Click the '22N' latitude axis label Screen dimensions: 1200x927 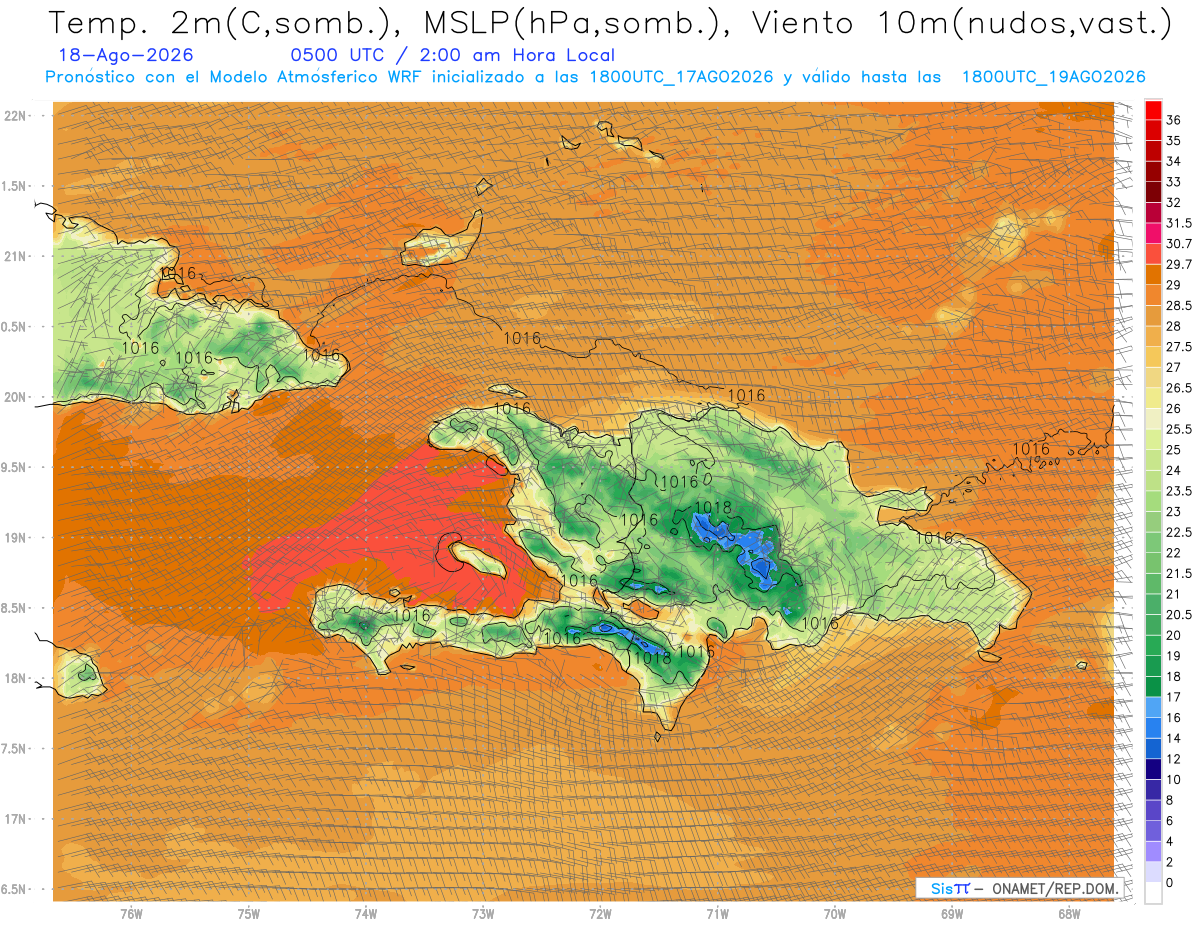point(16,115)
